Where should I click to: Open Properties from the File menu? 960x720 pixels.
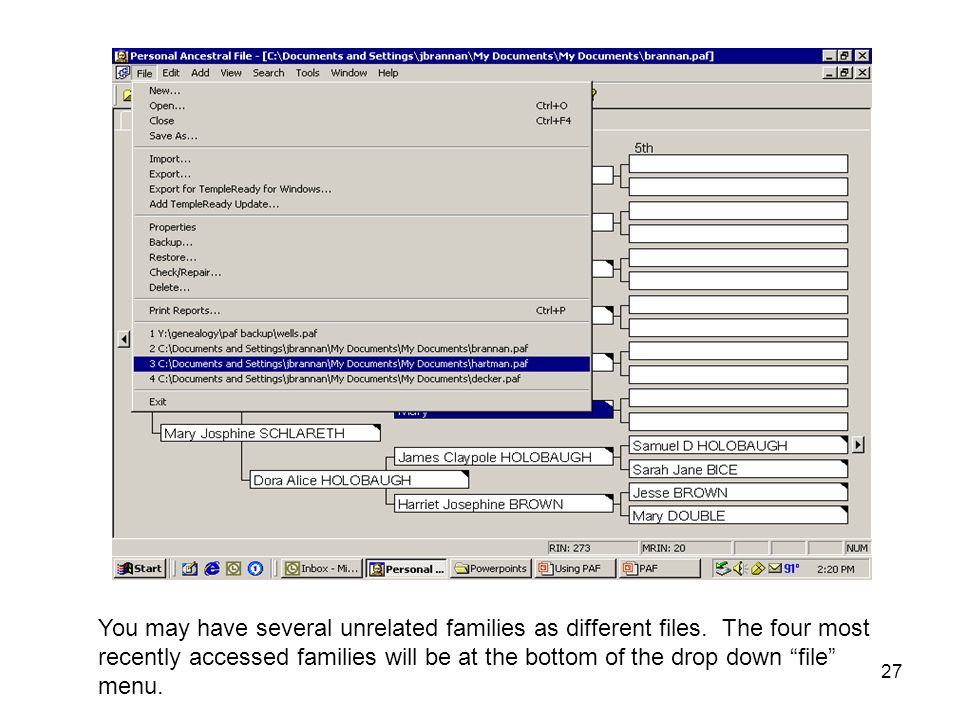pos(362,227)
